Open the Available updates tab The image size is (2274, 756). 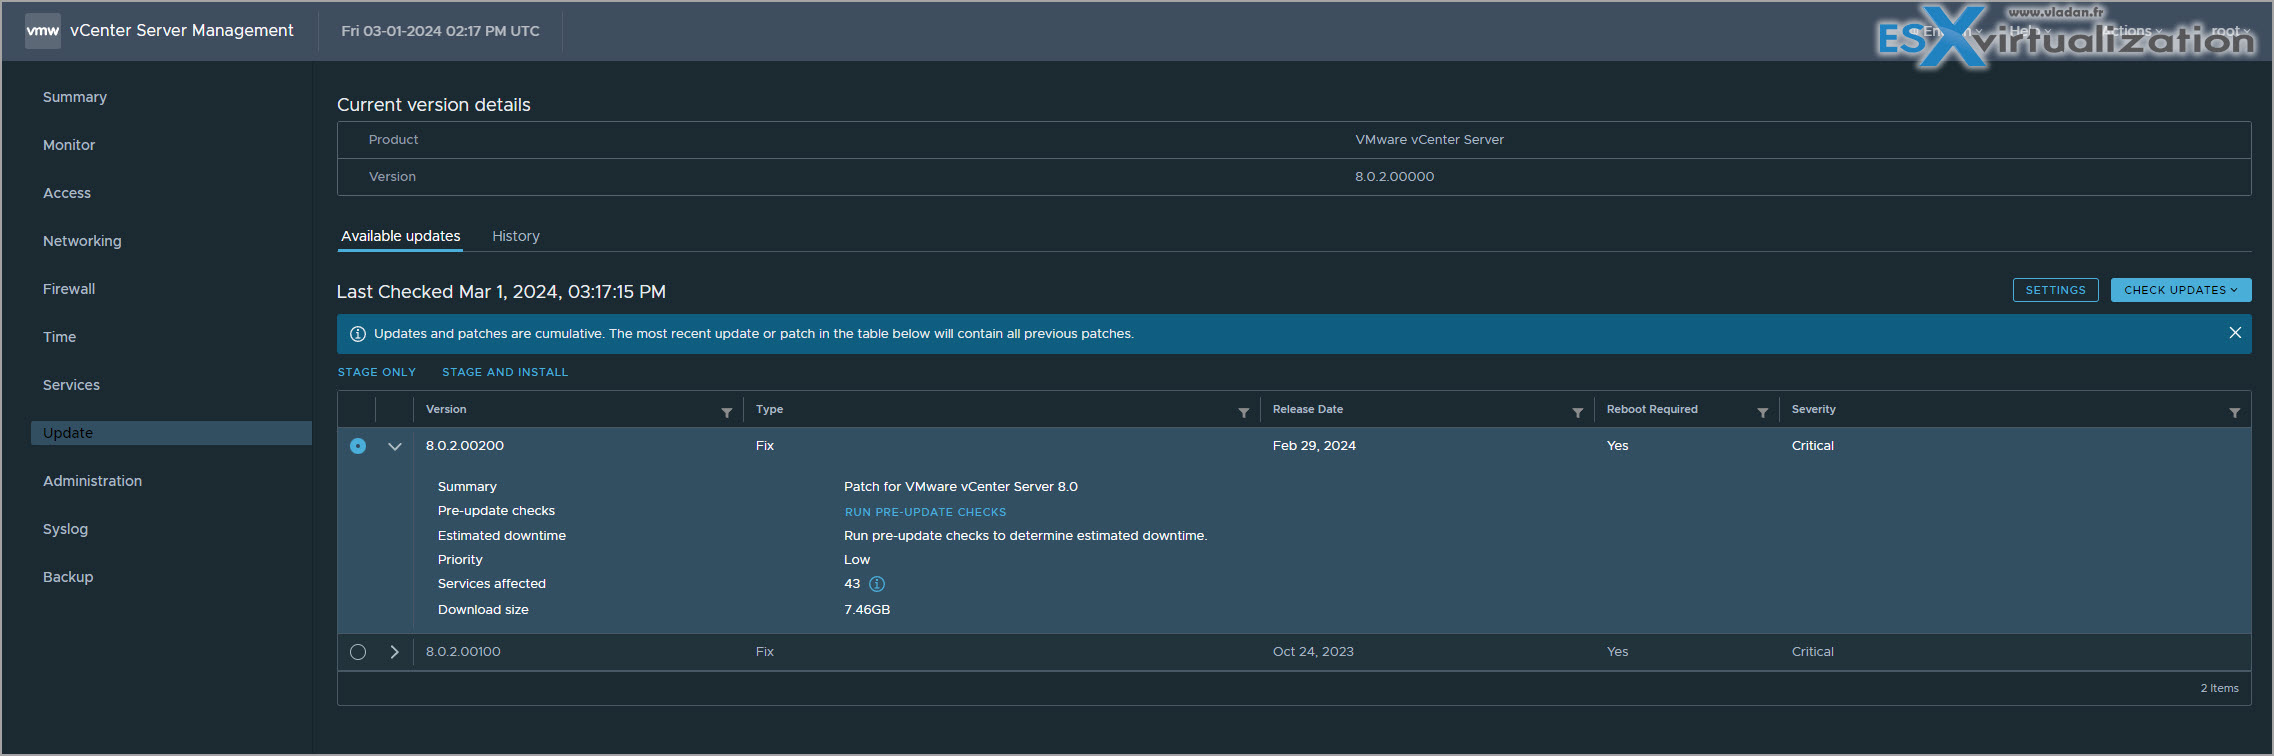[x=401, y=236]
